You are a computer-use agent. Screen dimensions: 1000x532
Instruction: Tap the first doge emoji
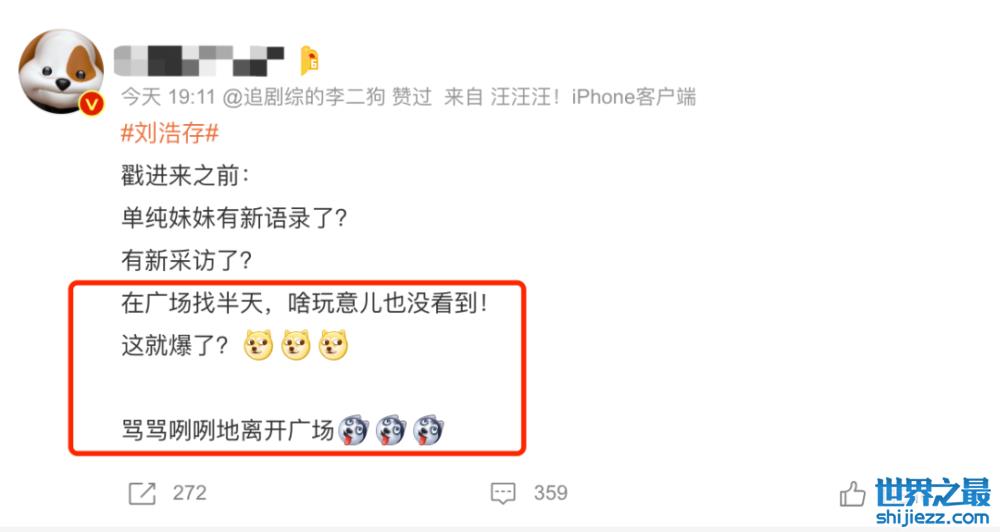pos(258,345)
